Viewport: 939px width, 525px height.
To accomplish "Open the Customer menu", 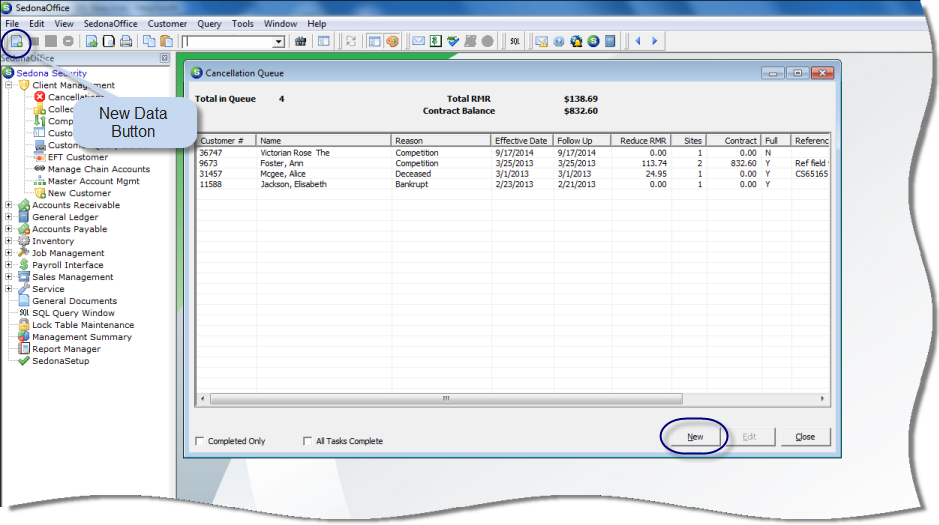I will point(167,24).
